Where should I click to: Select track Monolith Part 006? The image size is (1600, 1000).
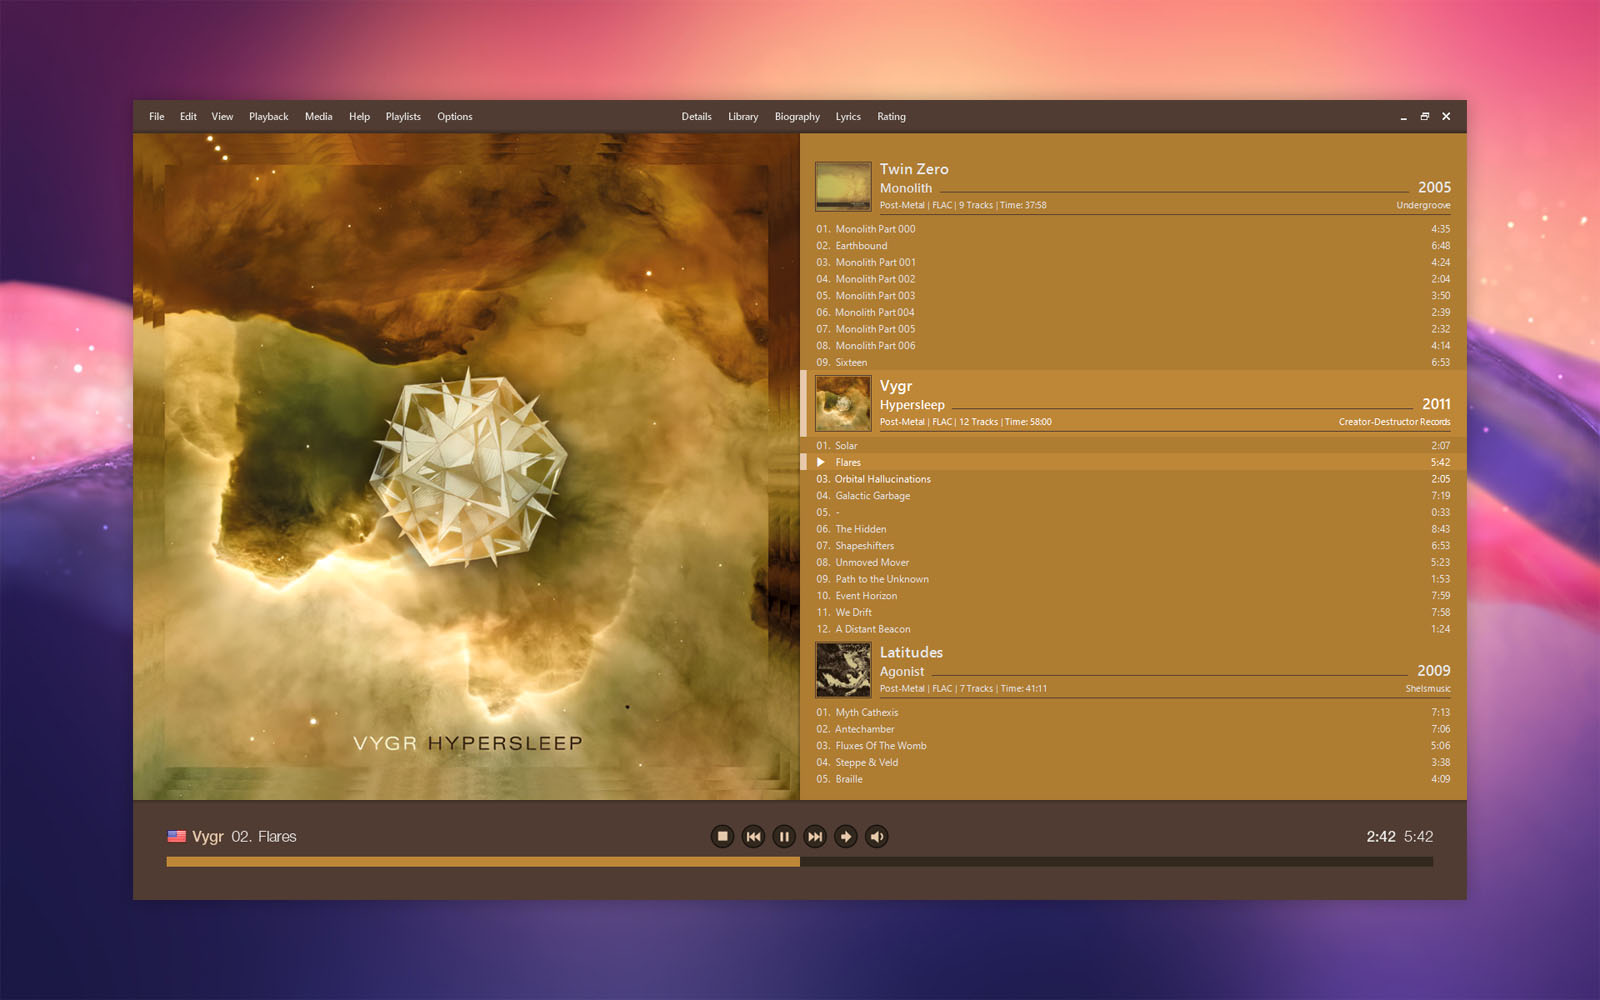click(1133, 346)
